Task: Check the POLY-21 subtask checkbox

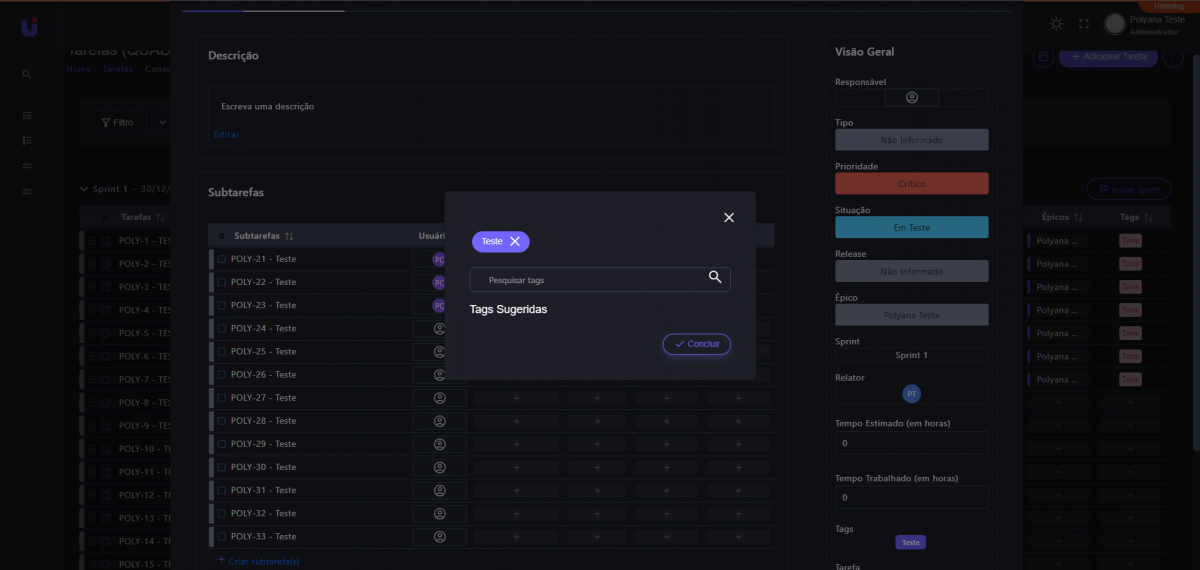Action: 222,259
